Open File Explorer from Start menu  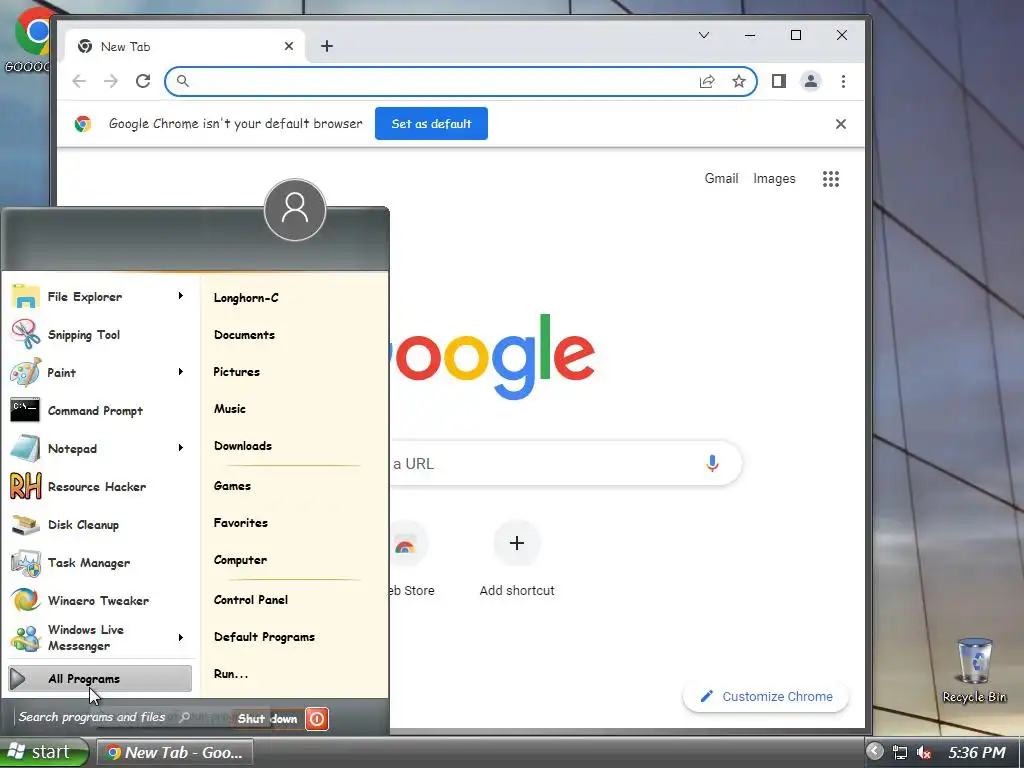(x=98, y=296)
